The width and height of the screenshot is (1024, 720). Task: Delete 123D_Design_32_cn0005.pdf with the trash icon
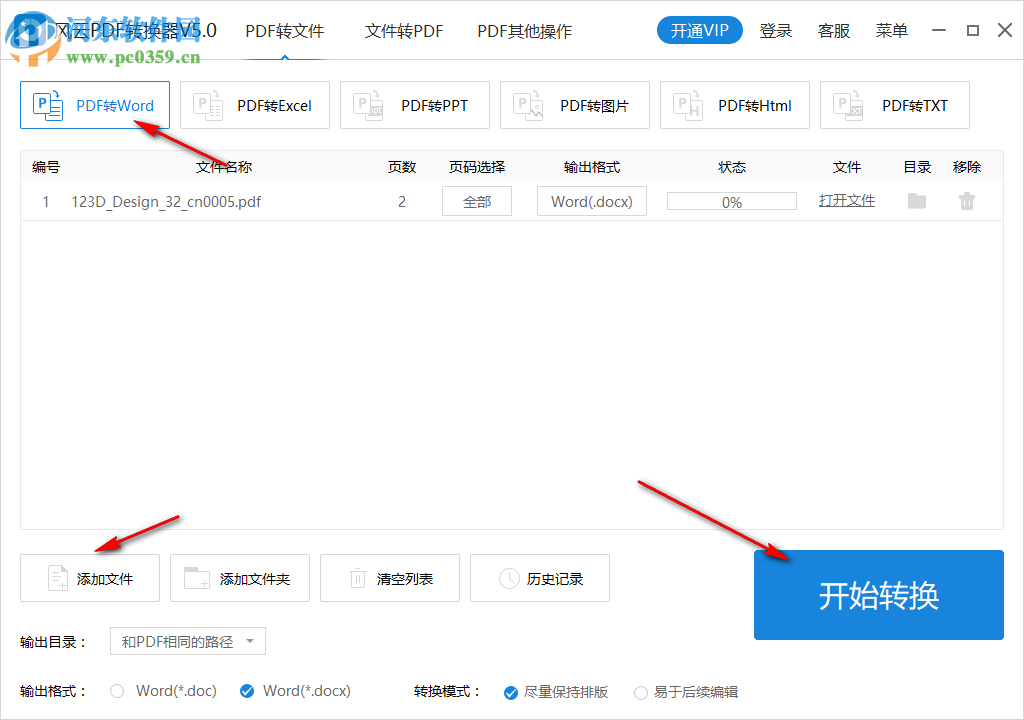click(x=966, y=200)
